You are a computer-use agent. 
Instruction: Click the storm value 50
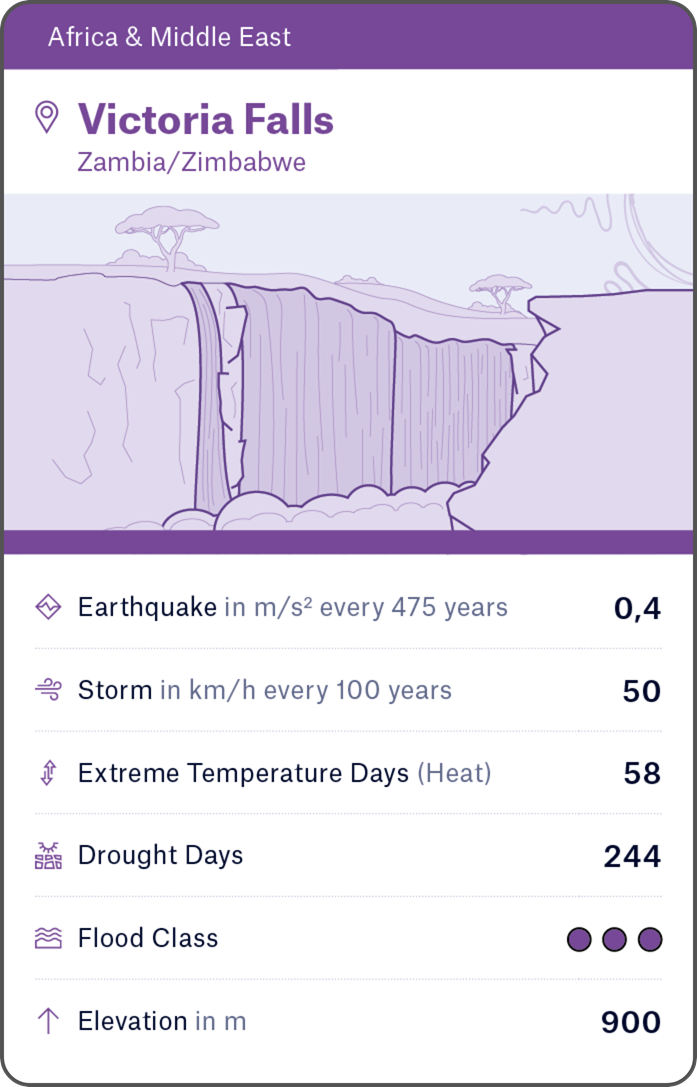click(642, 691)
